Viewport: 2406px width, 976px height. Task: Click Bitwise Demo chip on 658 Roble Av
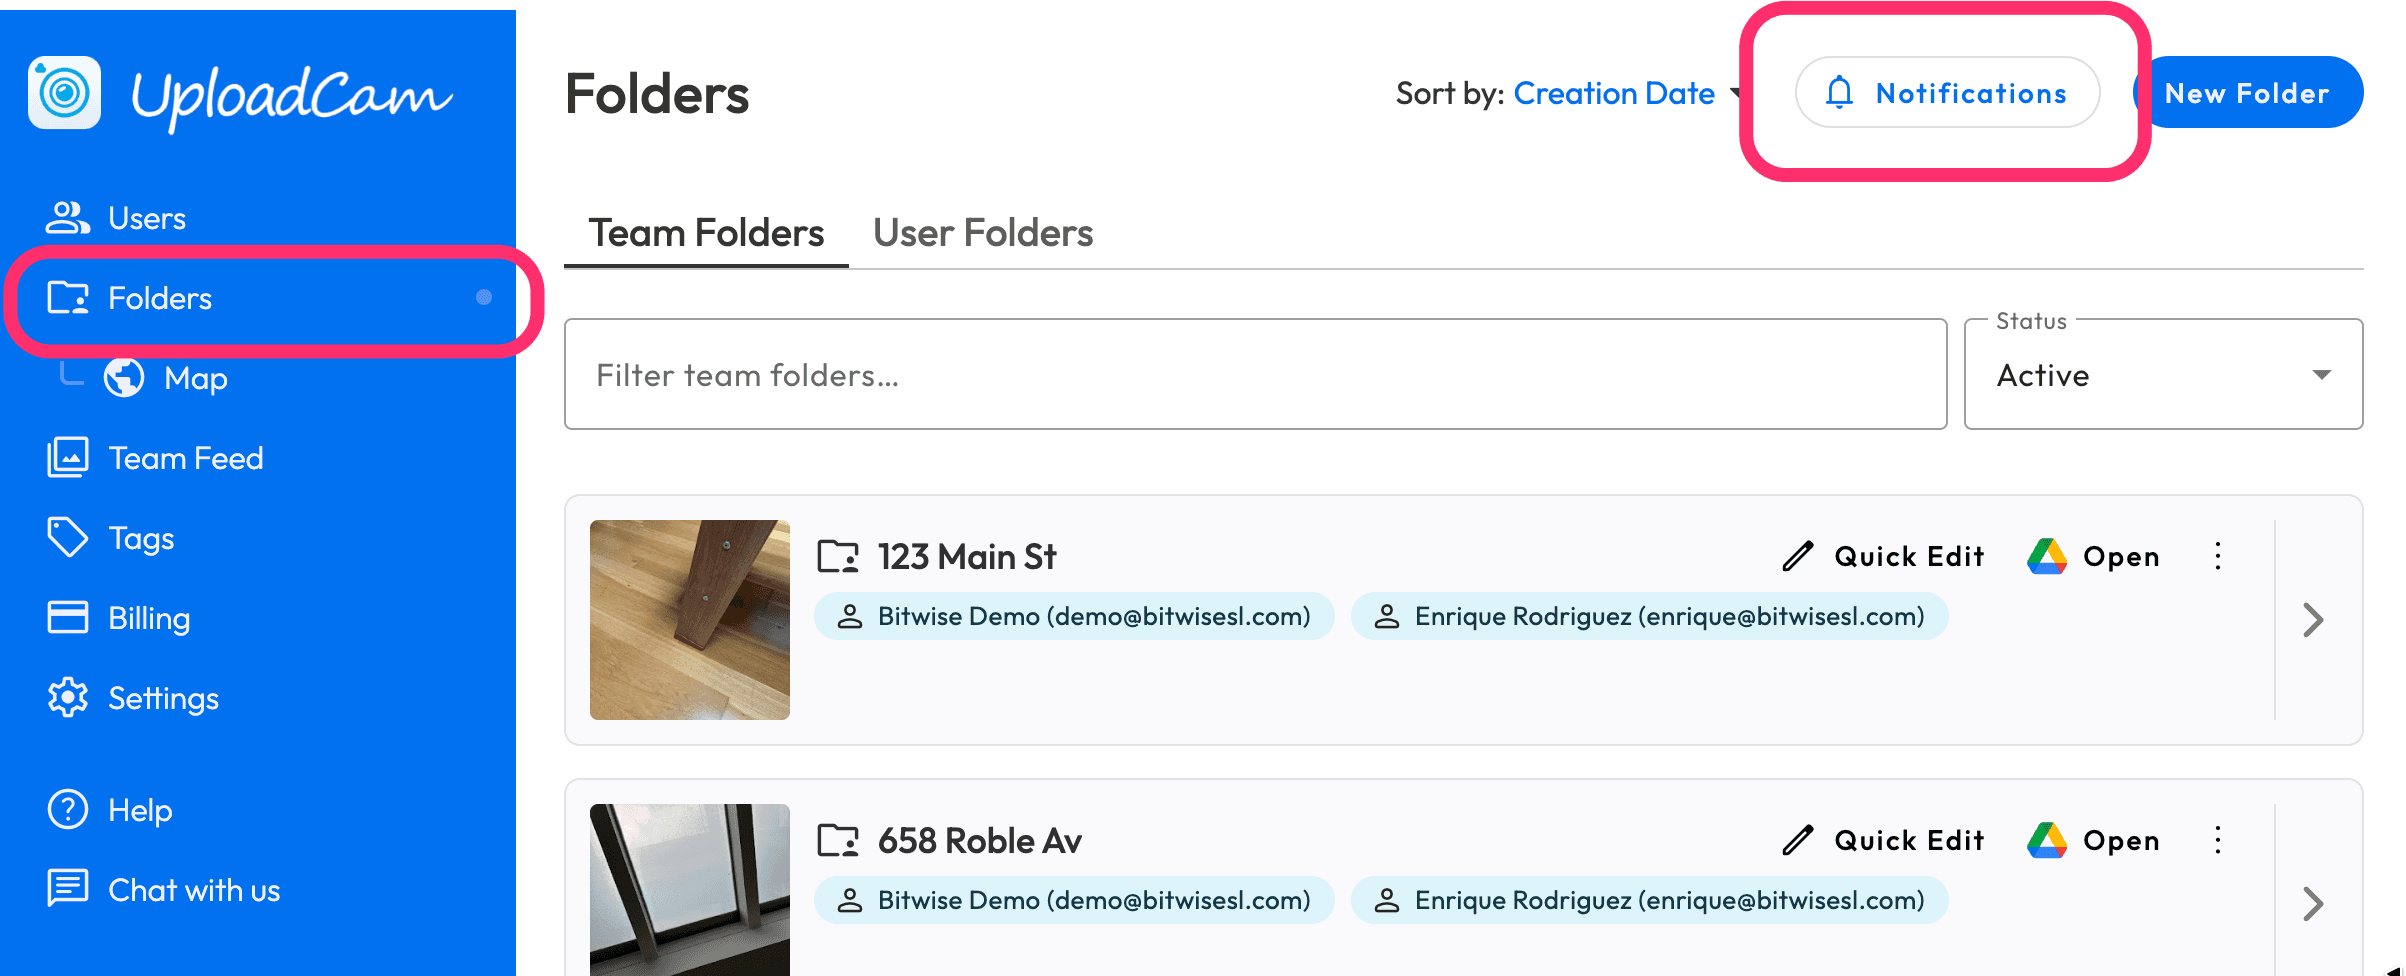[x=1074, y=900]
